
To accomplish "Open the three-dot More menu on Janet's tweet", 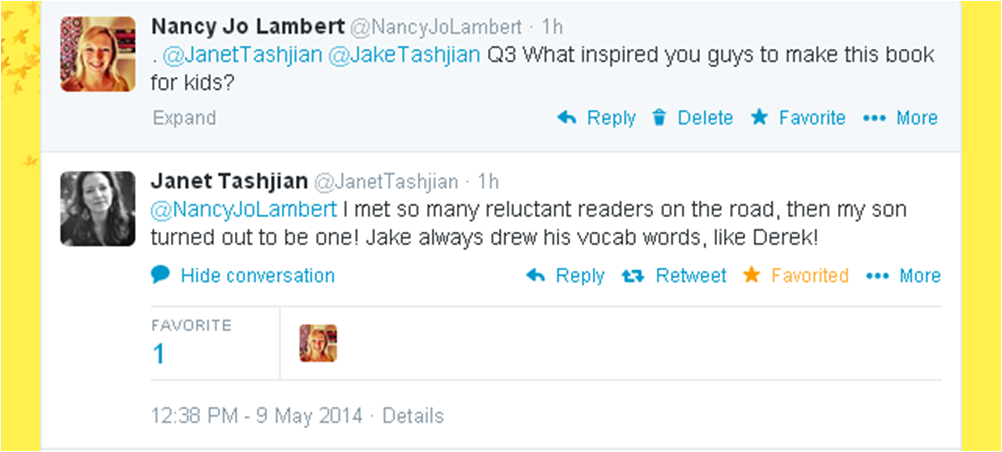I will click(x=877, y=276).
